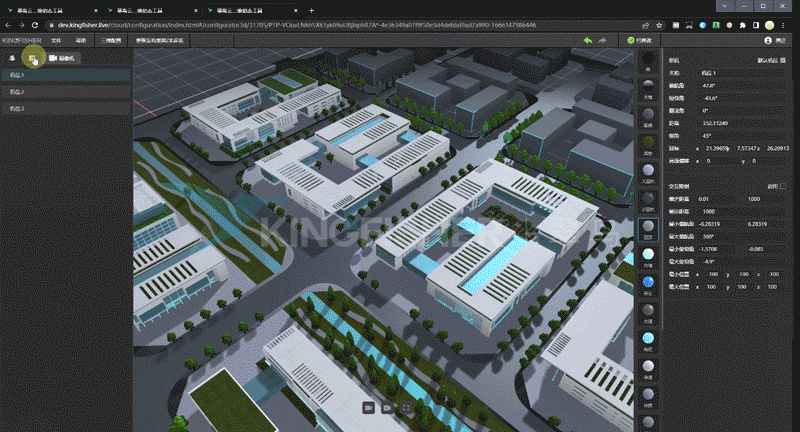Open the 帮助 (Help) menu
This screenshot has height=432, width=800.
pyautogui.click(x=81, y=40)
